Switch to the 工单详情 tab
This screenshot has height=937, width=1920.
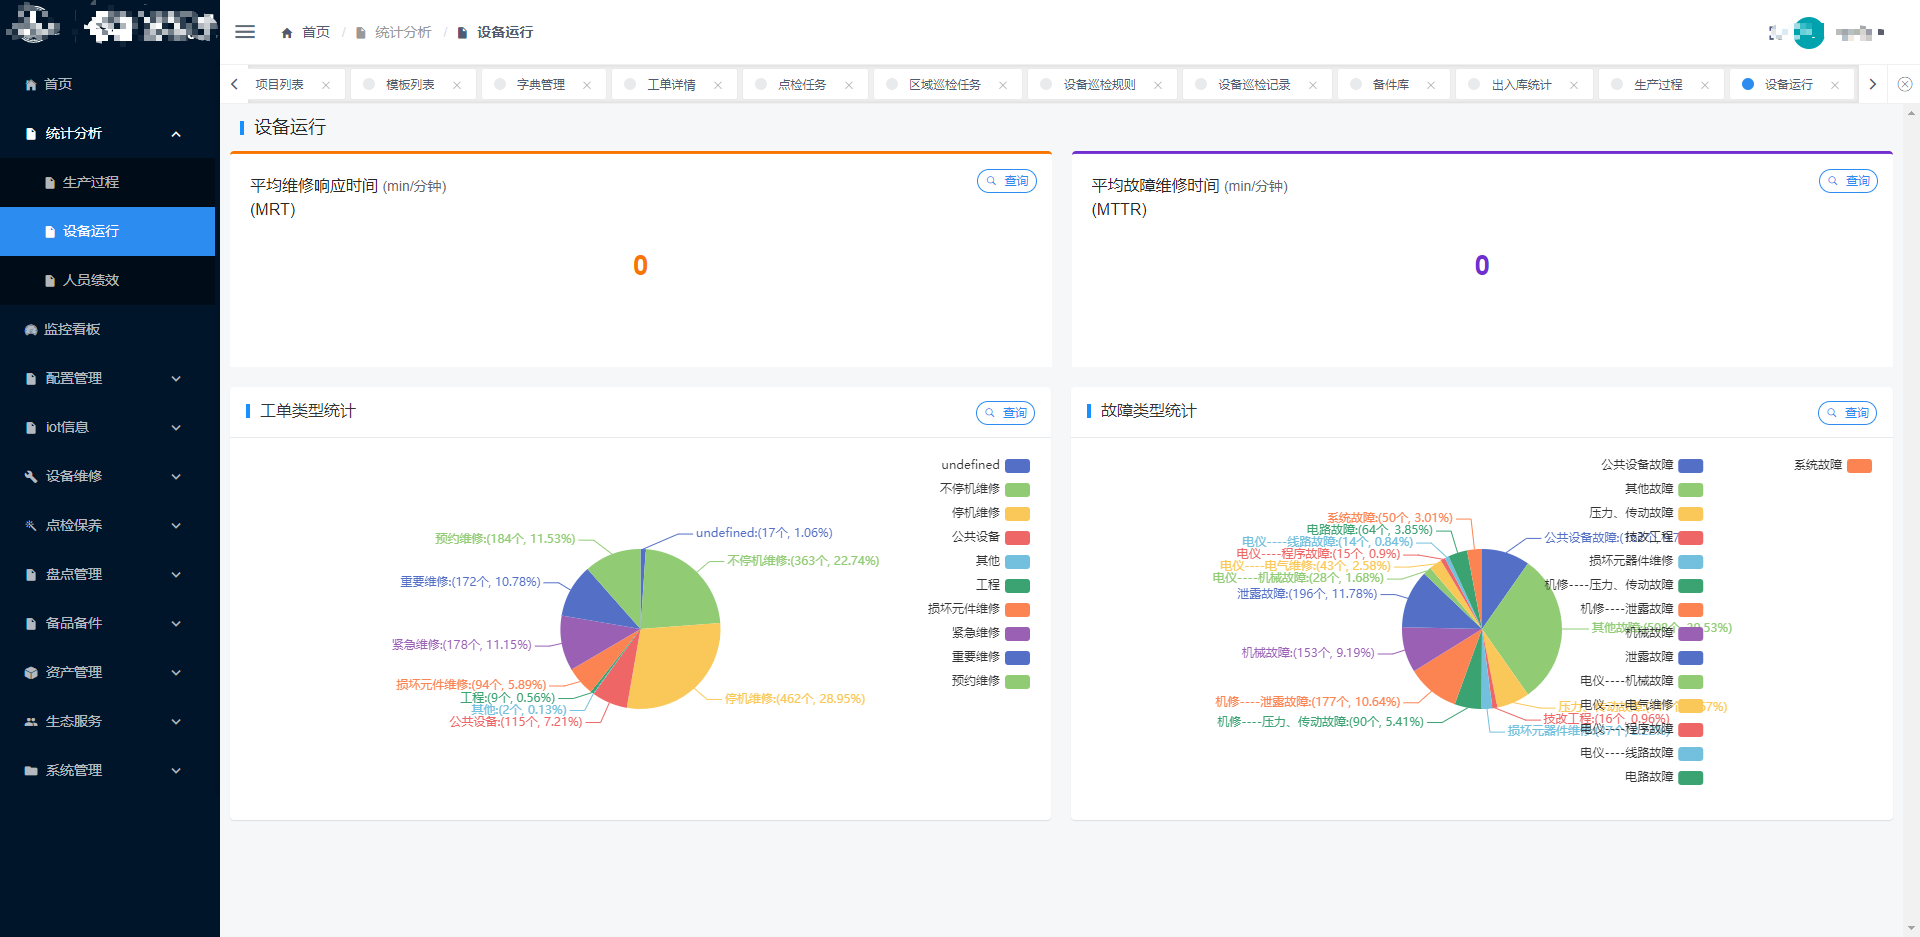(x=672, y=85)
